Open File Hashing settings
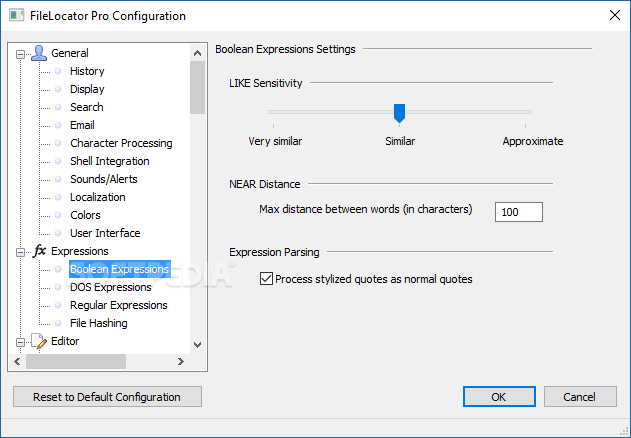 (x=99, y=323)
